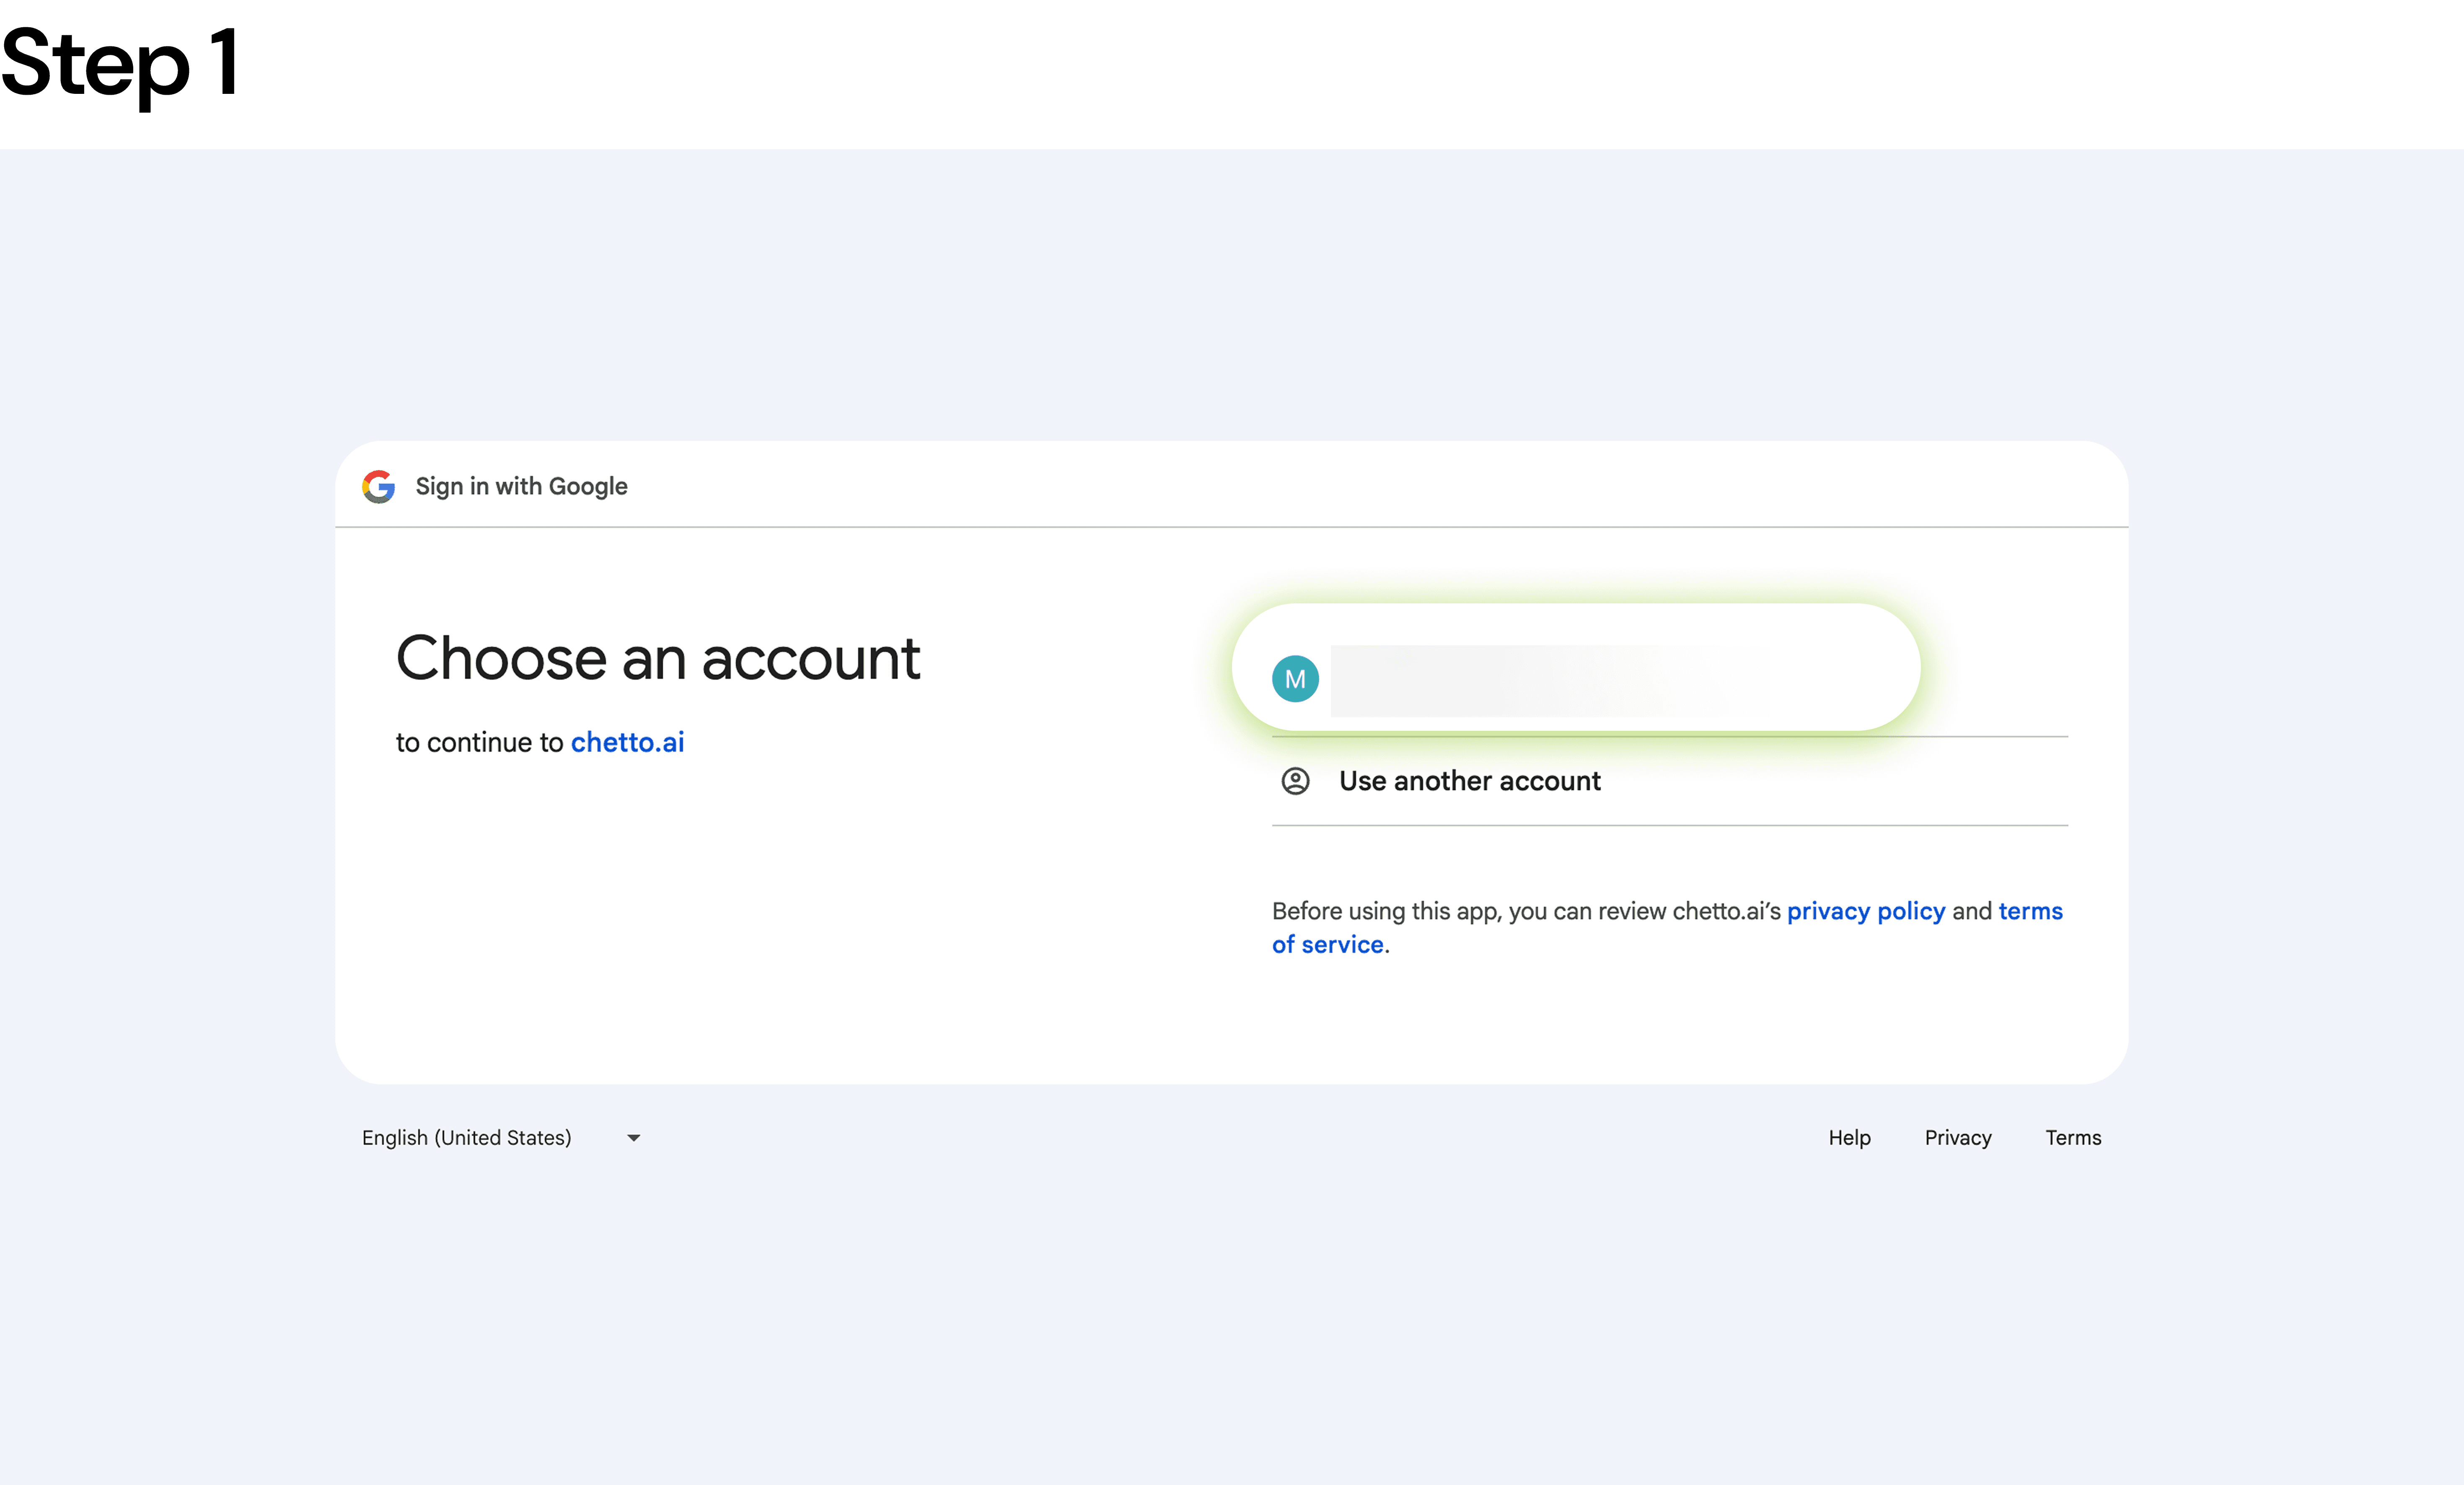Image resolution: width=2464 pixels, height=1485 pixels.
Task: Click the Google G logo
Action: coord(378,487)
